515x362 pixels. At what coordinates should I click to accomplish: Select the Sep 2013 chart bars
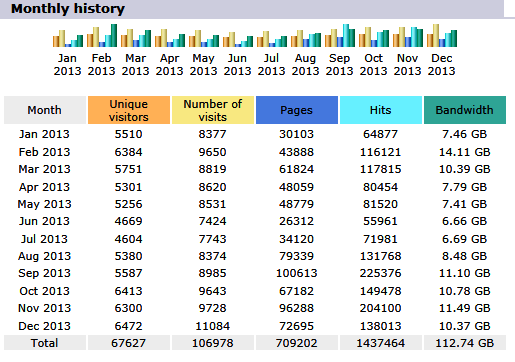coord(340,35)
